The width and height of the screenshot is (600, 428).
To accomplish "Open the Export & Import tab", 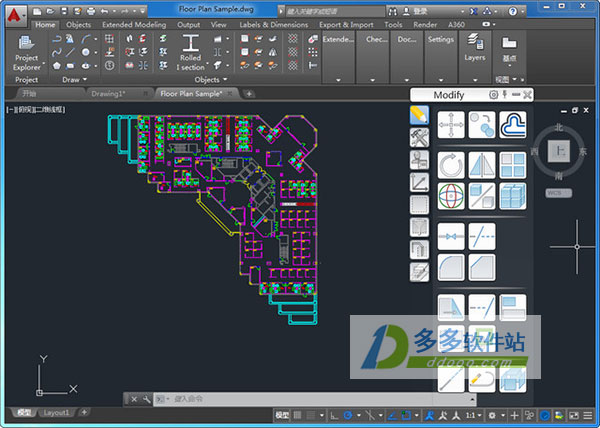I will pos(346,25).
